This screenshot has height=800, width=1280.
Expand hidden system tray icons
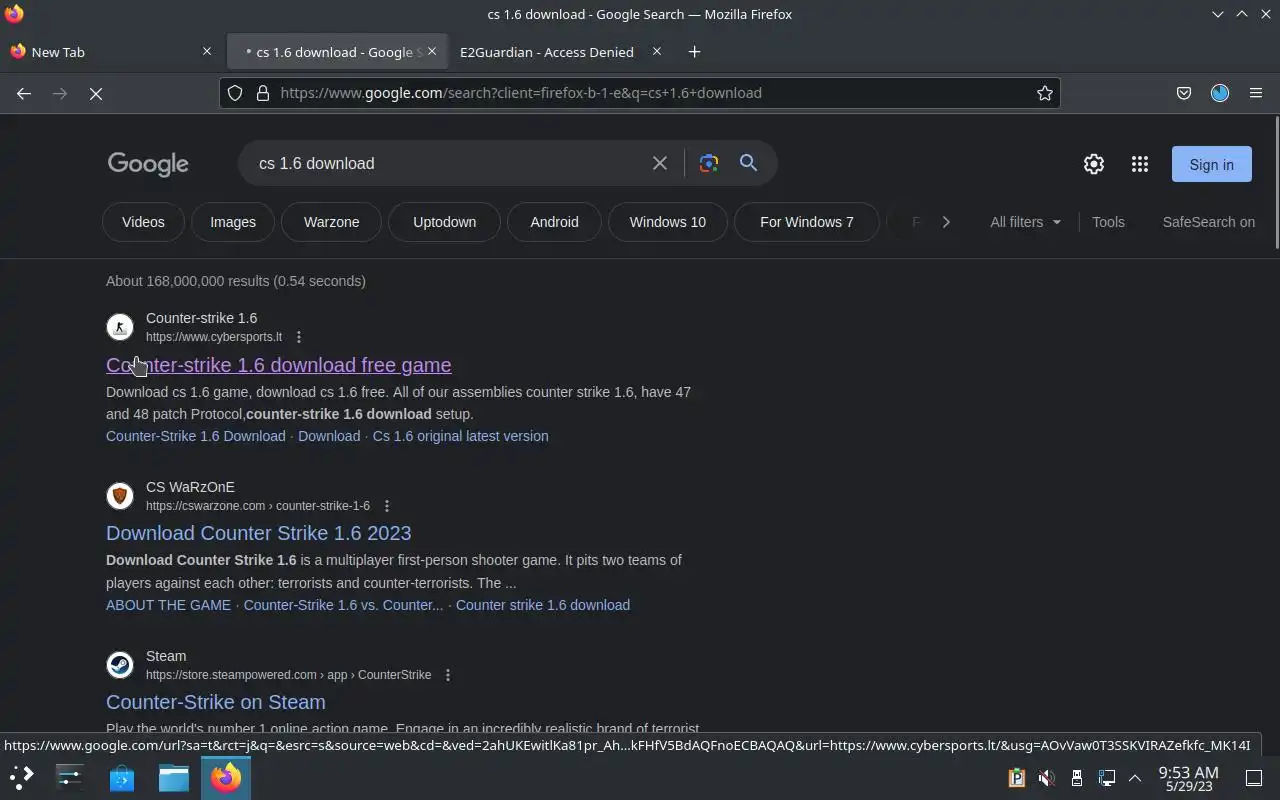tap(1135, 778)
